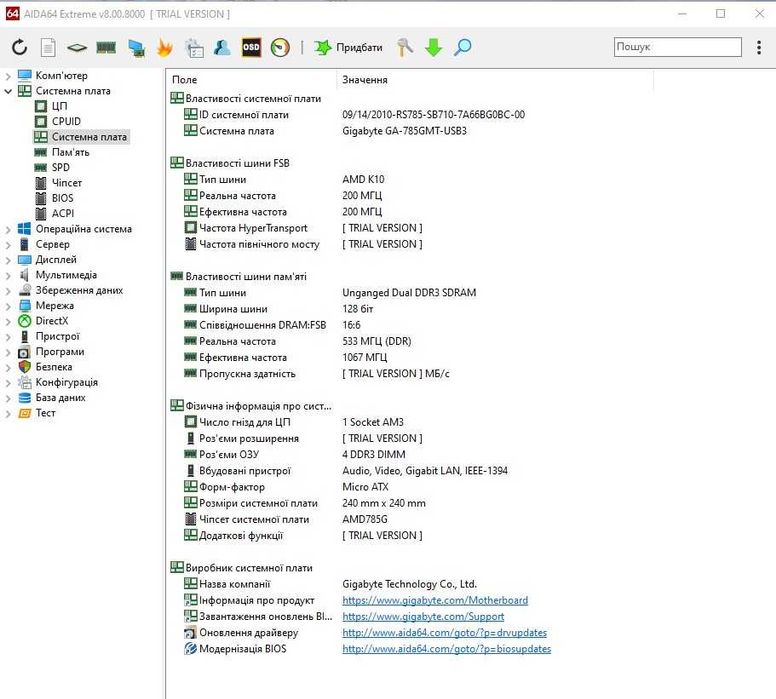Select the Форм-фактор row
This screenshot has height=699, width=776.
(286, 487)
